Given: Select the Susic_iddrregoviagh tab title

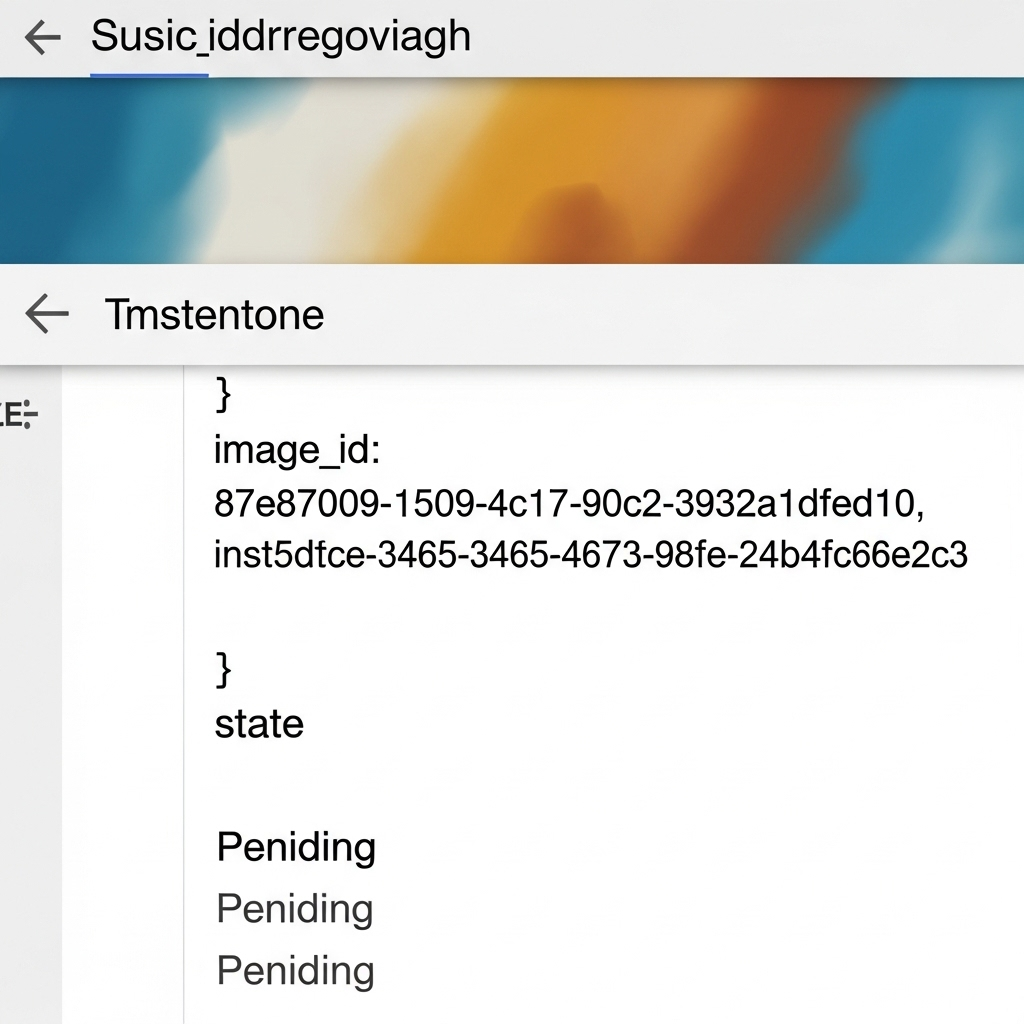Looking at the screenshot, I should click(x=280, y=36).
